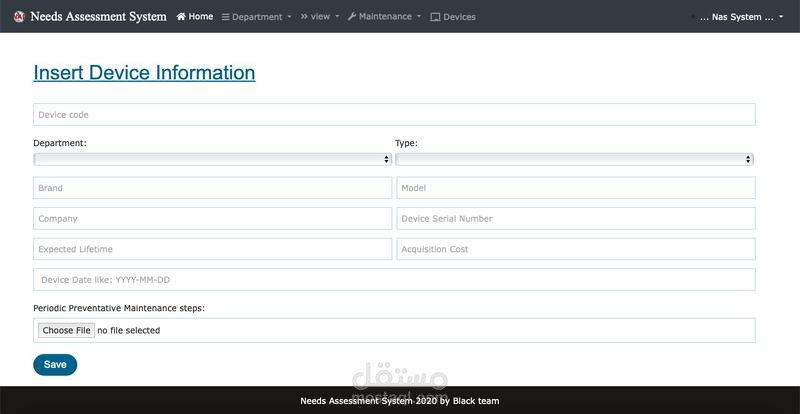800x414 pixels.
Task: Click the Type: label
Action: click(406, 143)
